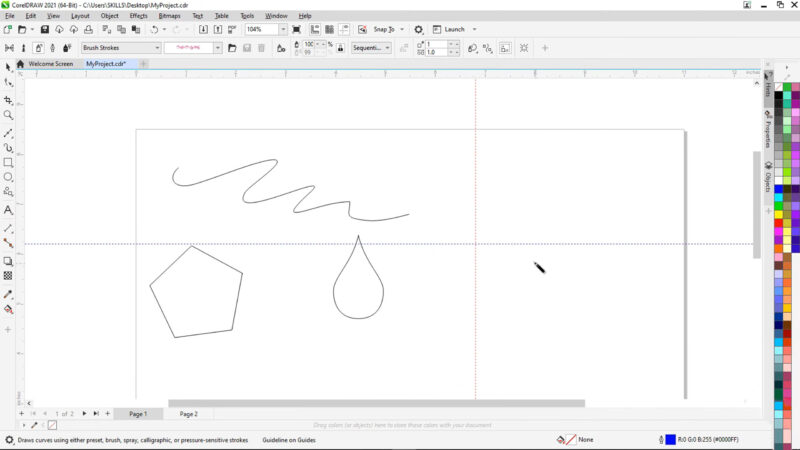This screenshot has height=450, width=800.
Task: Select the Connector tool
Action: [x=8, y=243]
